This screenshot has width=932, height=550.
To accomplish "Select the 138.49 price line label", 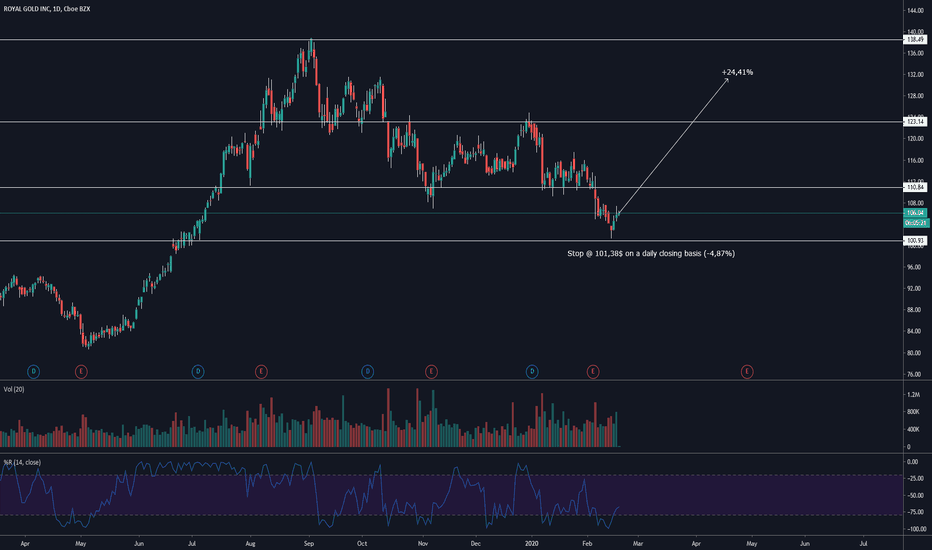I will coord(915,39).
